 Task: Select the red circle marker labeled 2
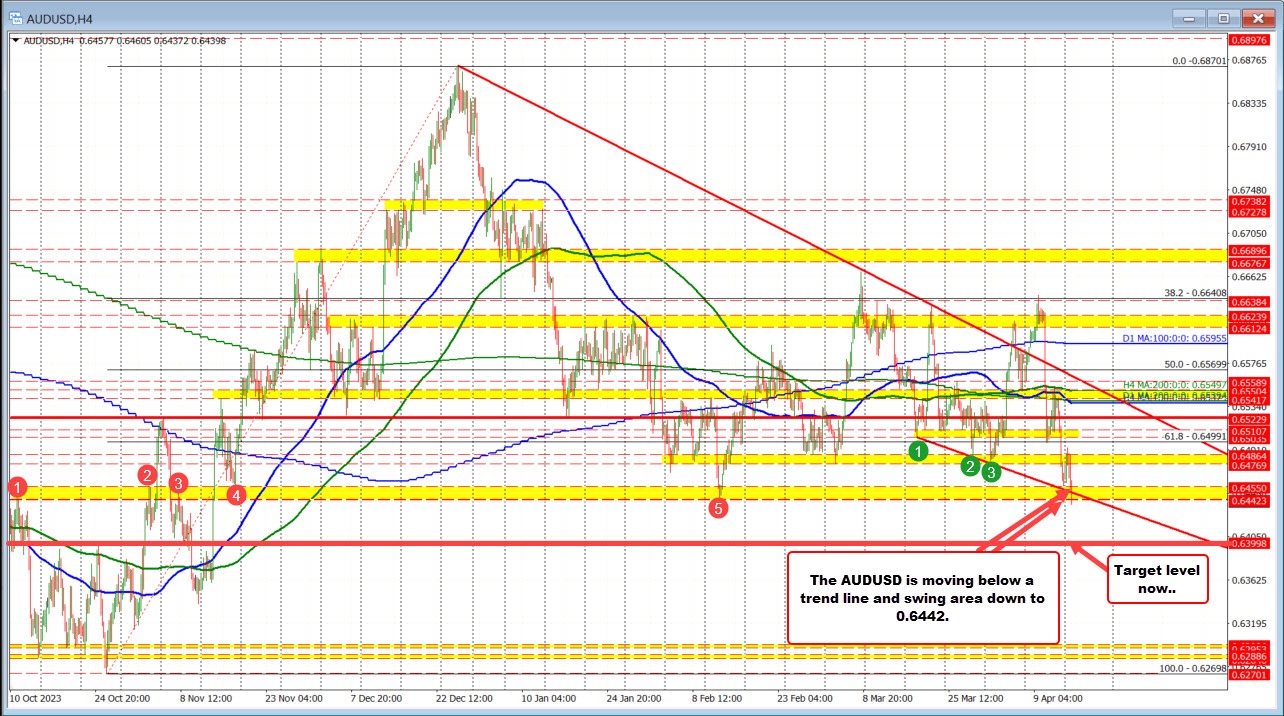(x=147, y=476)
